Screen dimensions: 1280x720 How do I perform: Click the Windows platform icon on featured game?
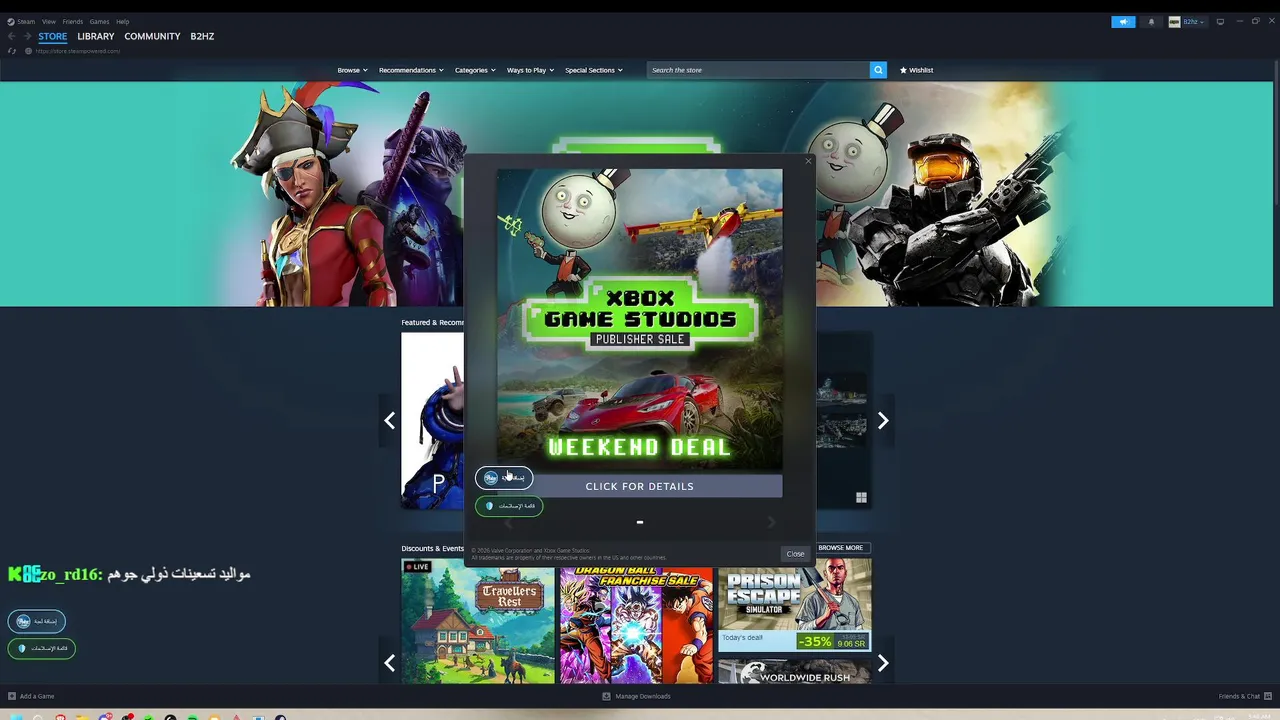(861, 497)
